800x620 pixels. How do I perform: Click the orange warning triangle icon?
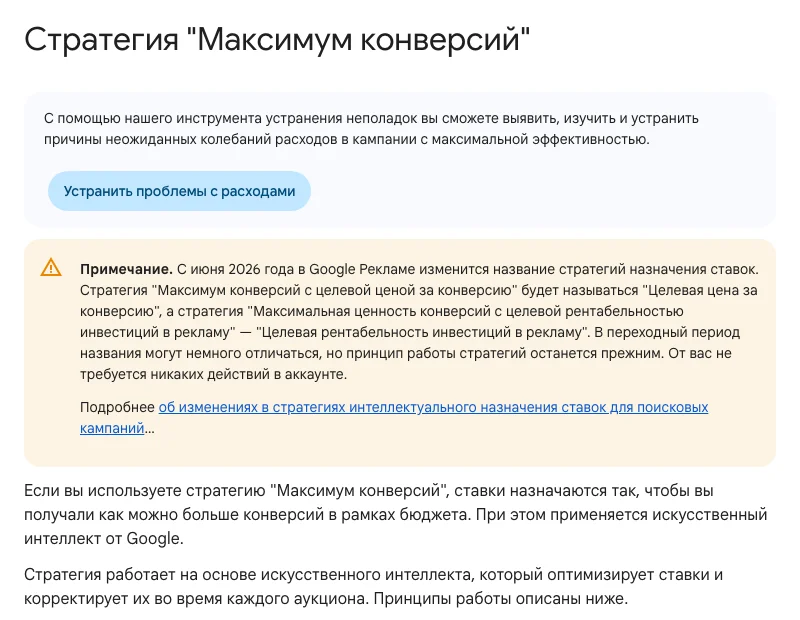pos(51,268)
